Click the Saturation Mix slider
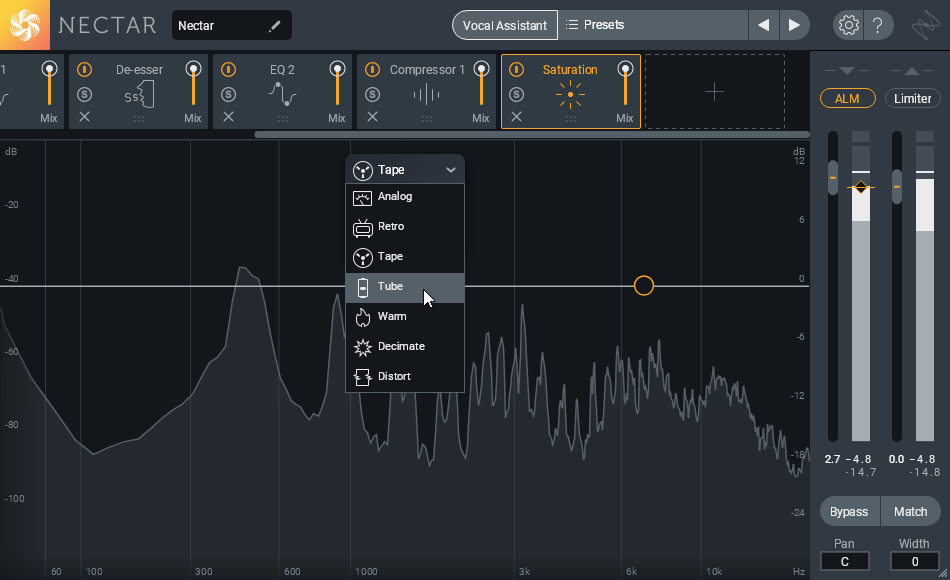Image resolution: width=950 pixels, height=580 pixels. coord(625,85)
